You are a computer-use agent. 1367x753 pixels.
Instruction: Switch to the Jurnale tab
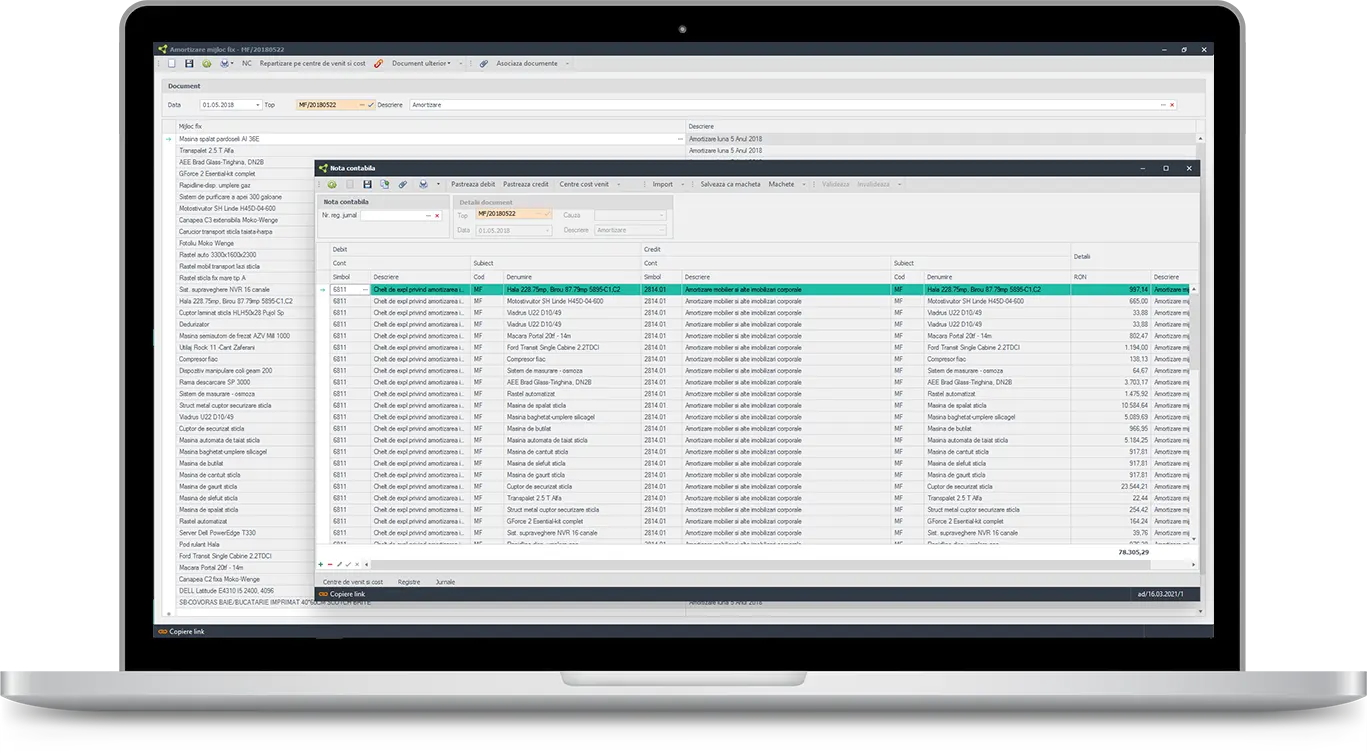445,581
